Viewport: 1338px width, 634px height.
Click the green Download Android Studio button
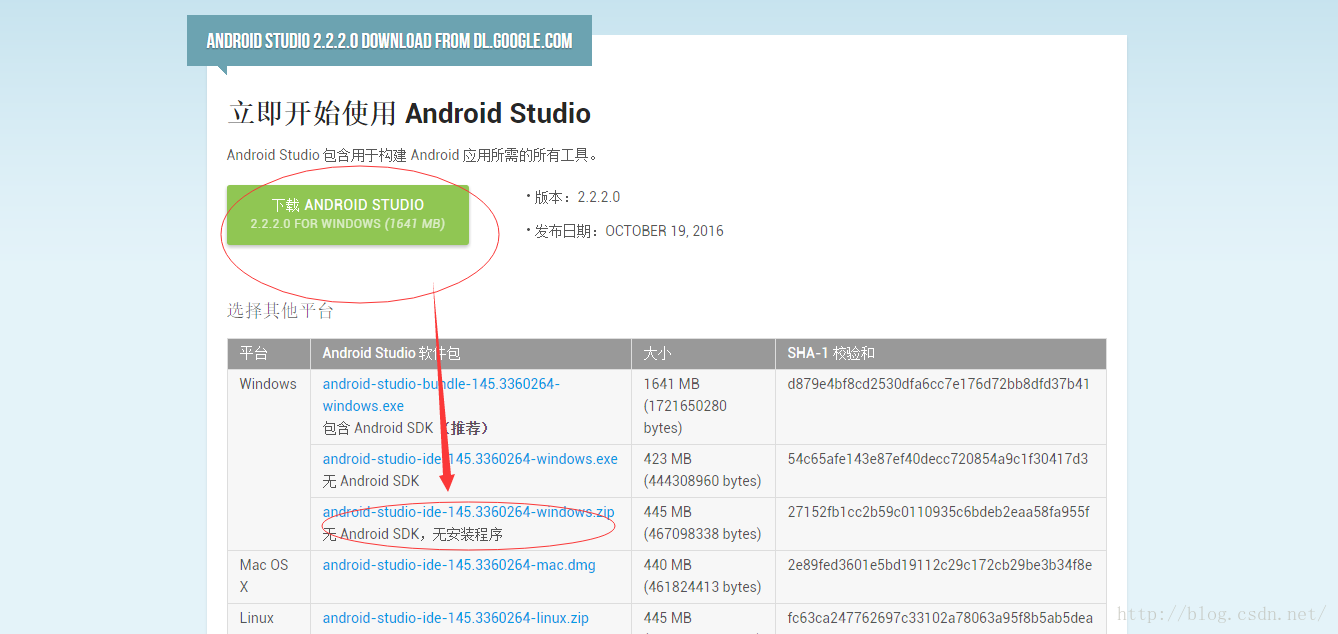(x=348, y=214)
